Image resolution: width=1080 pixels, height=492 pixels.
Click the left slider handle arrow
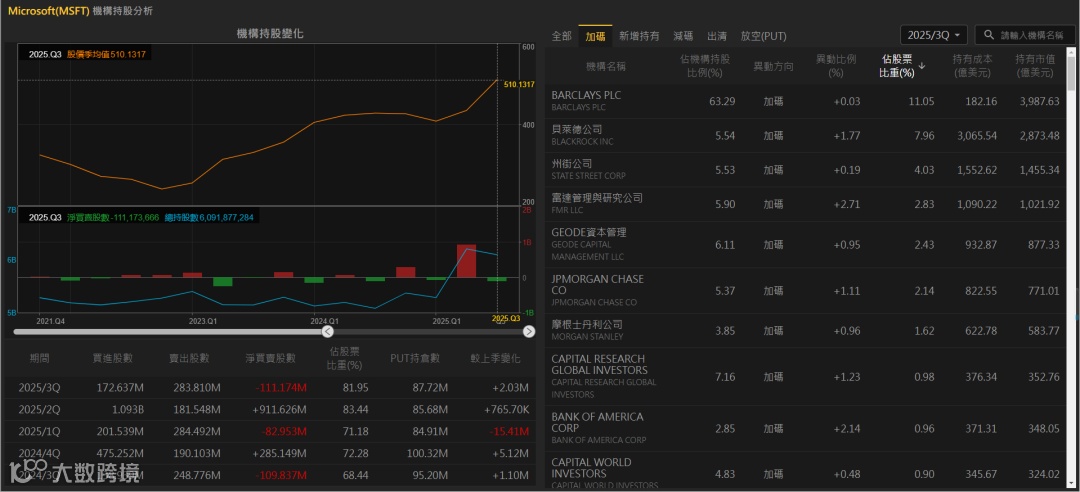point(328,332)
